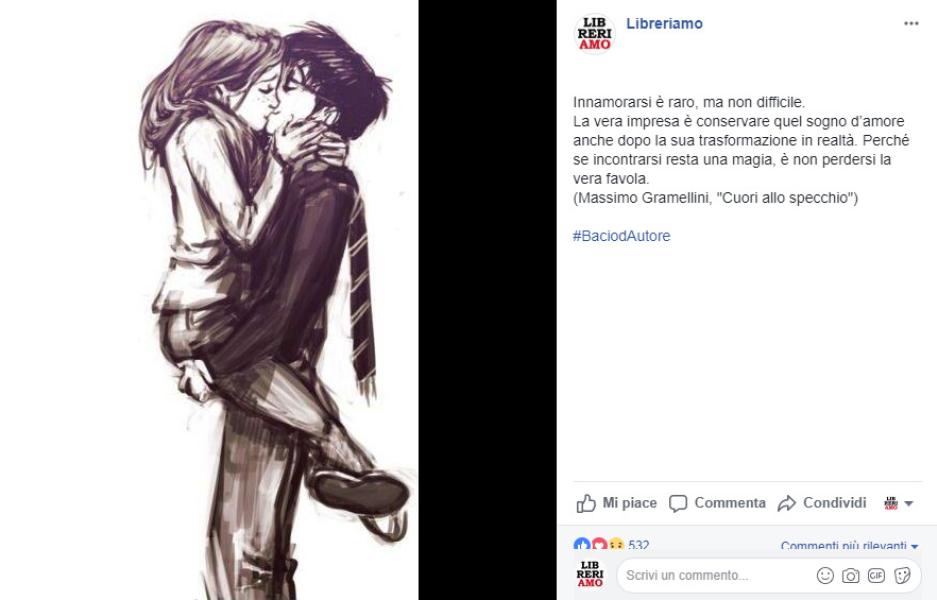Image resolution: width=937 pixels, height=600 pixels.
Task: Open the emoji picker in comment box
Action: point(825,575)
